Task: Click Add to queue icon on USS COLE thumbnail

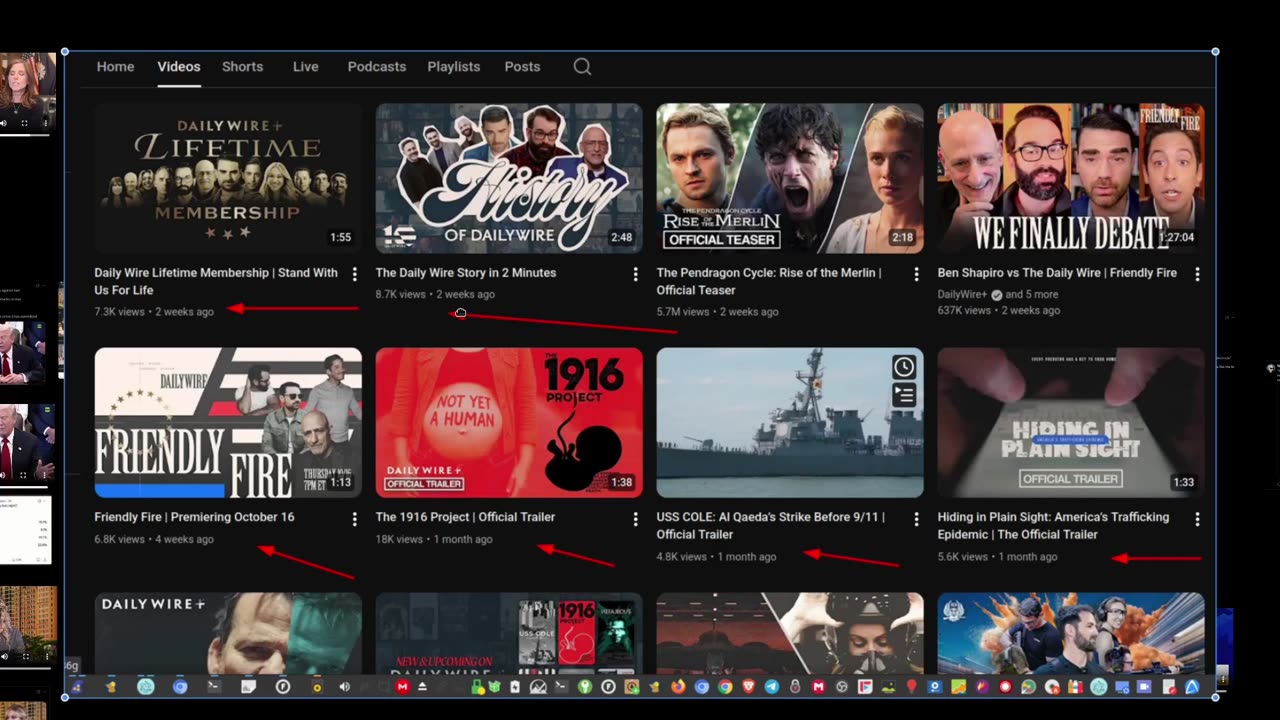Action: pos(904,395)
